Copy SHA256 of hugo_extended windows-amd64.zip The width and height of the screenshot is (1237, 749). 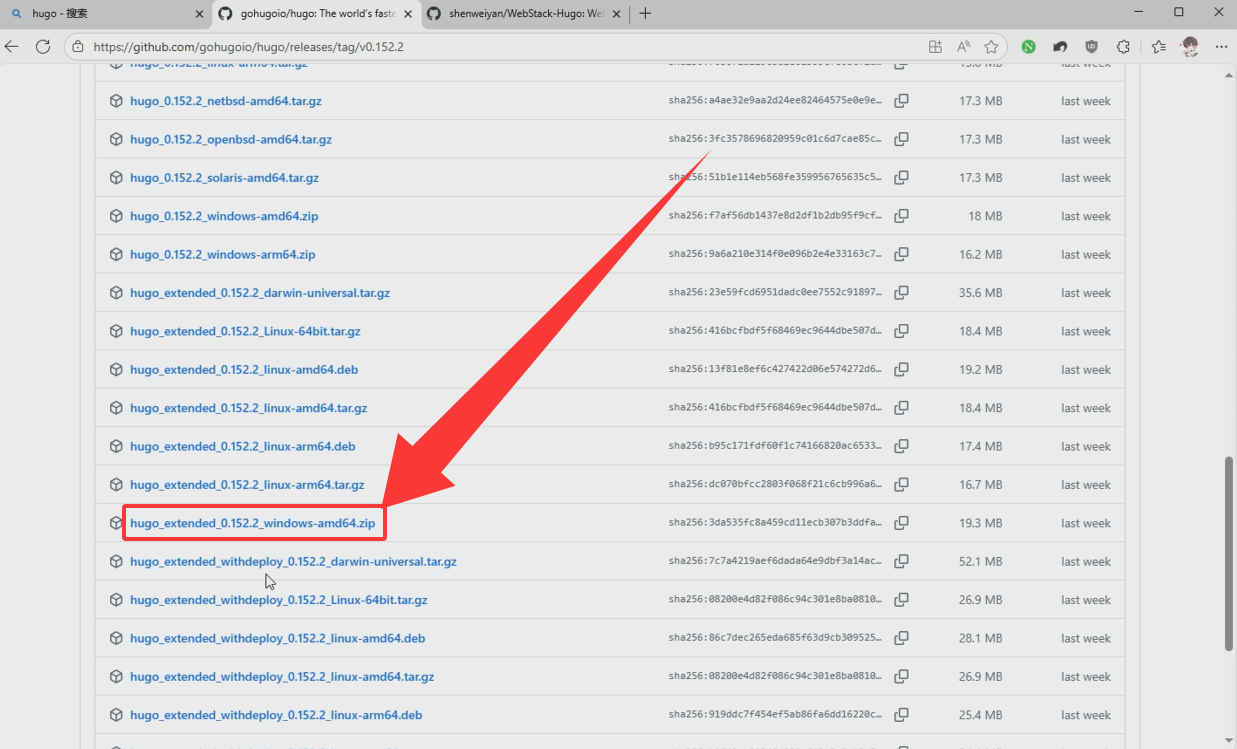(901, 523)
